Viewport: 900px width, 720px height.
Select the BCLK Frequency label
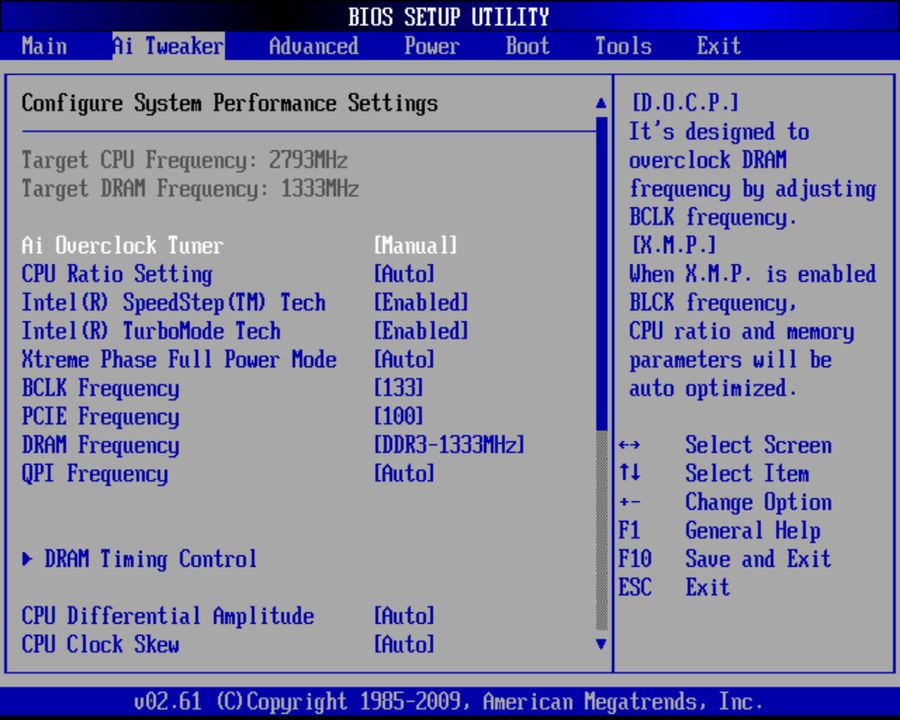(100, 388)
